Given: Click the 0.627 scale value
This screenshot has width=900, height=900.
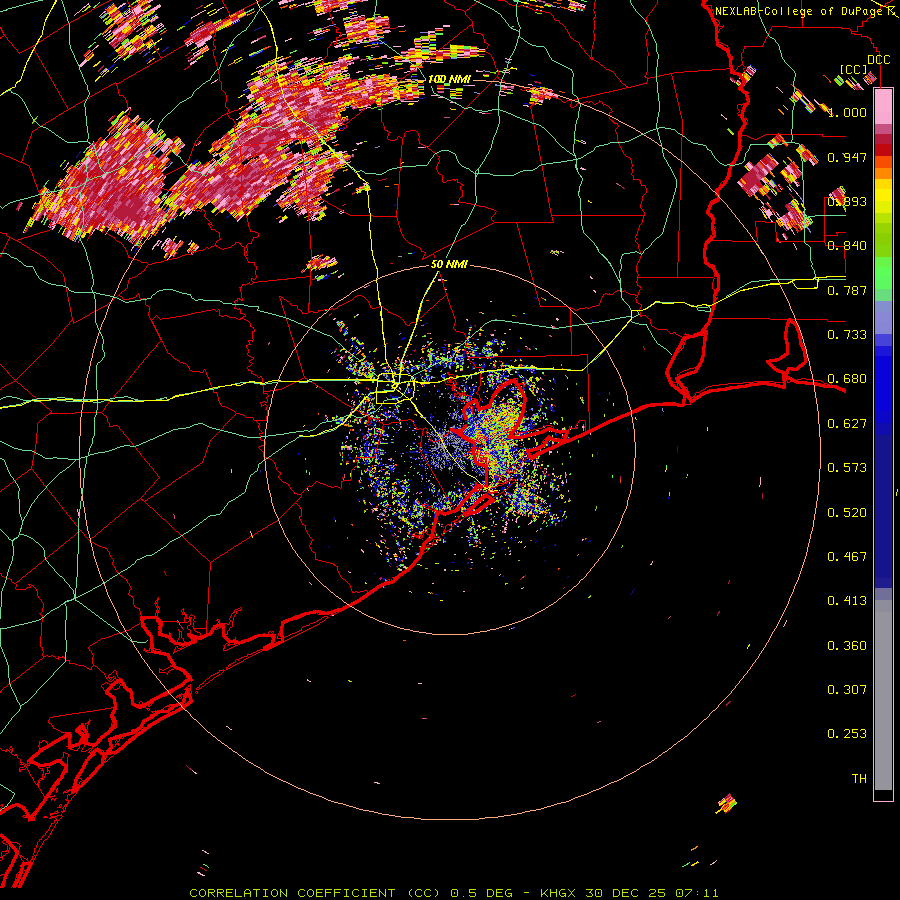Looking at the screenshot, I should (x=847, y=424).
